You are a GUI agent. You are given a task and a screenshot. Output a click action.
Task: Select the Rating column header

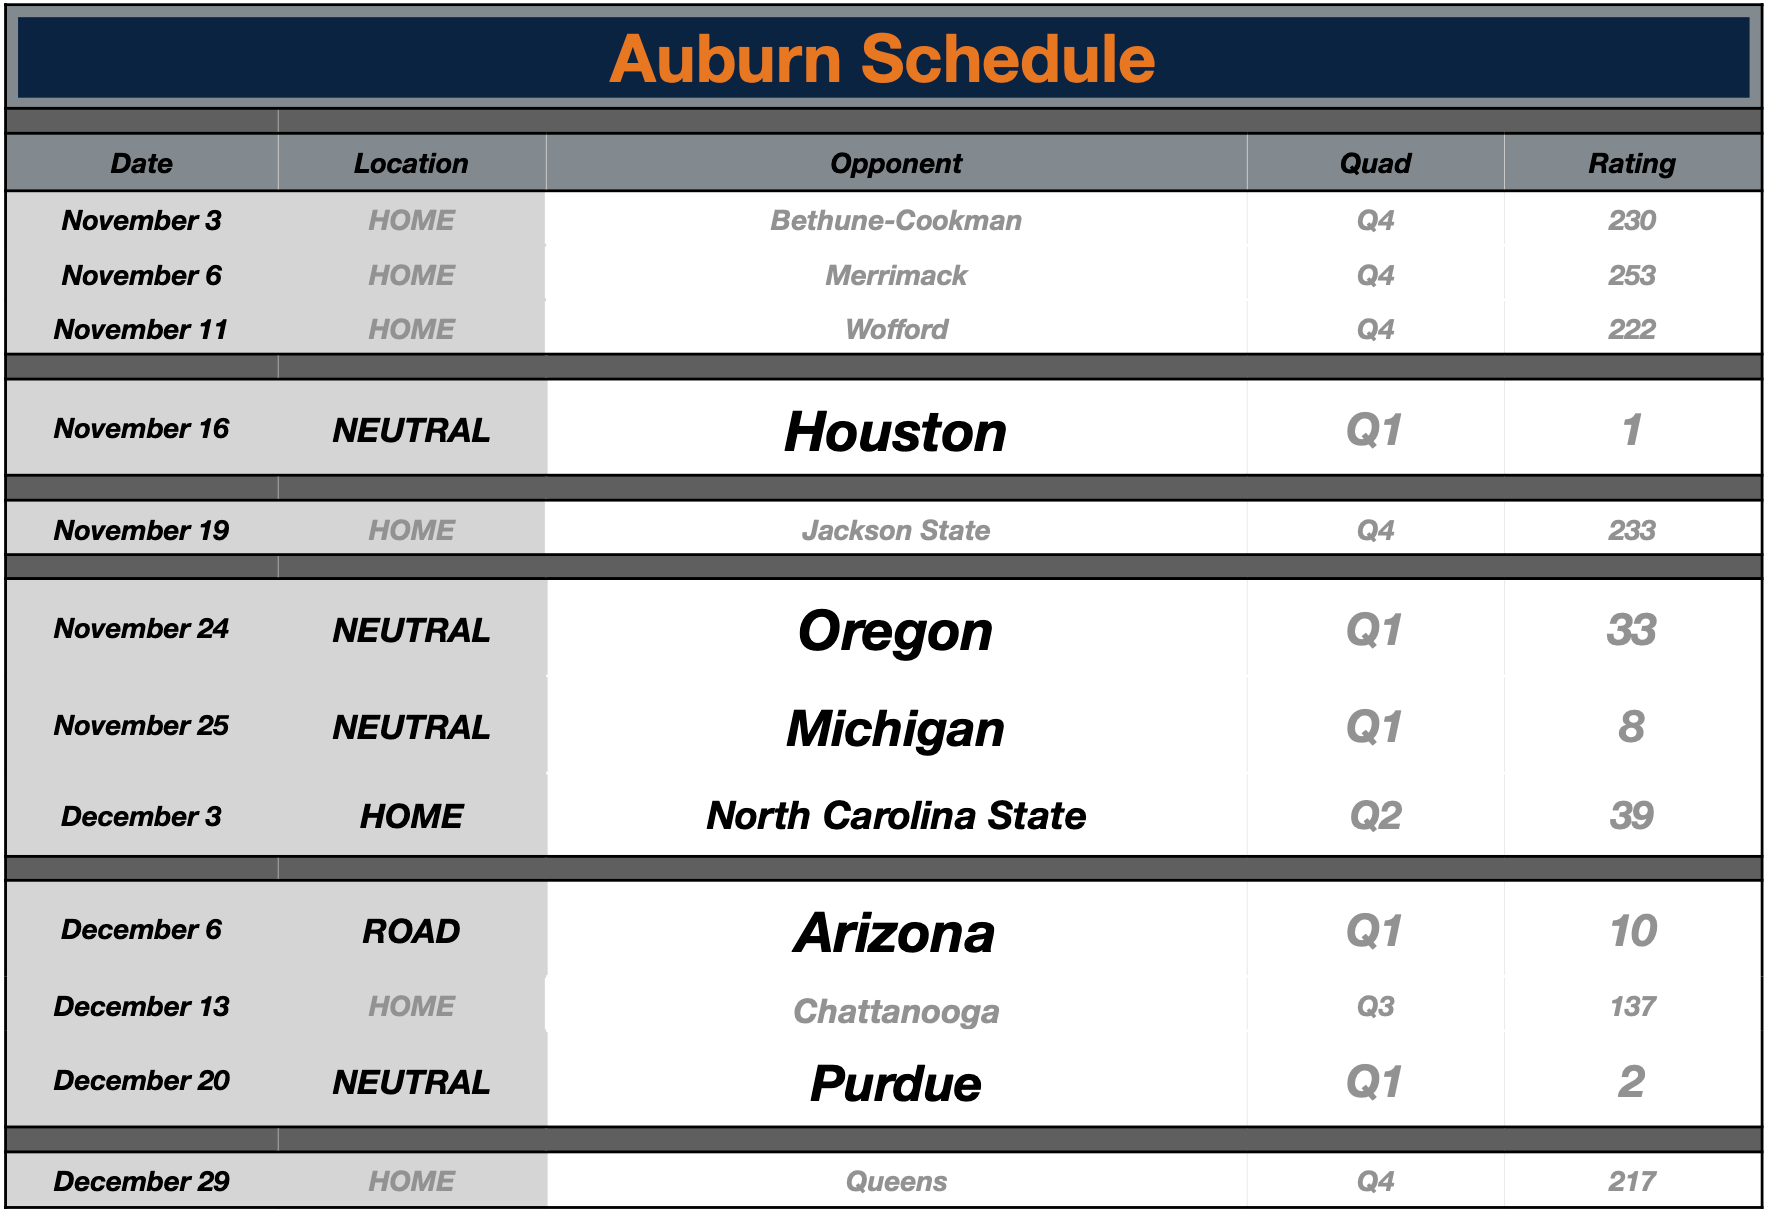(x=1632, y=163)
